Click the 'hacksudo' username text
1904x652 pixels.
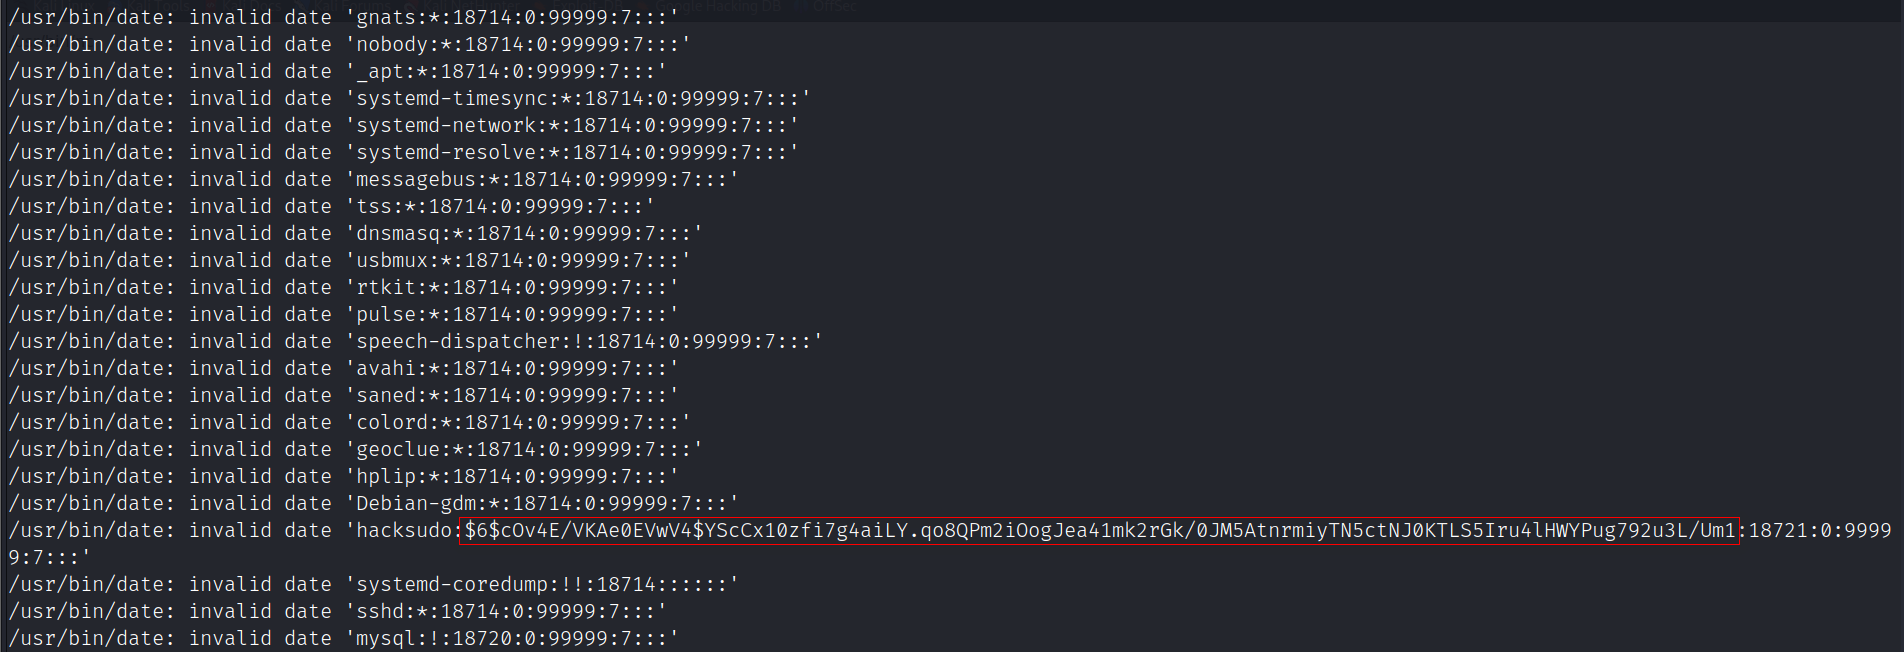405,531
